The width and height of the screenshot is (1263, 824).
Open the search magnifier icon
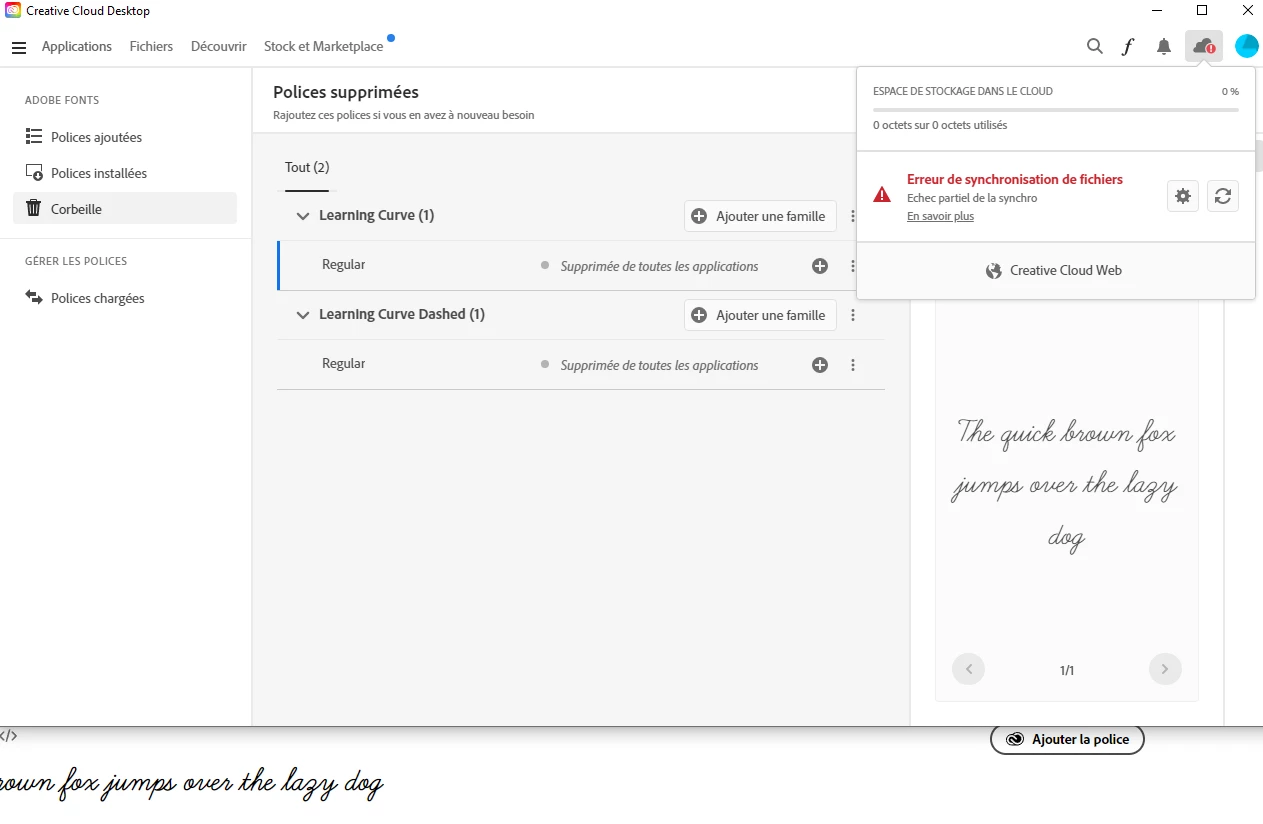pyautogui.click(x=1095, y=46)
